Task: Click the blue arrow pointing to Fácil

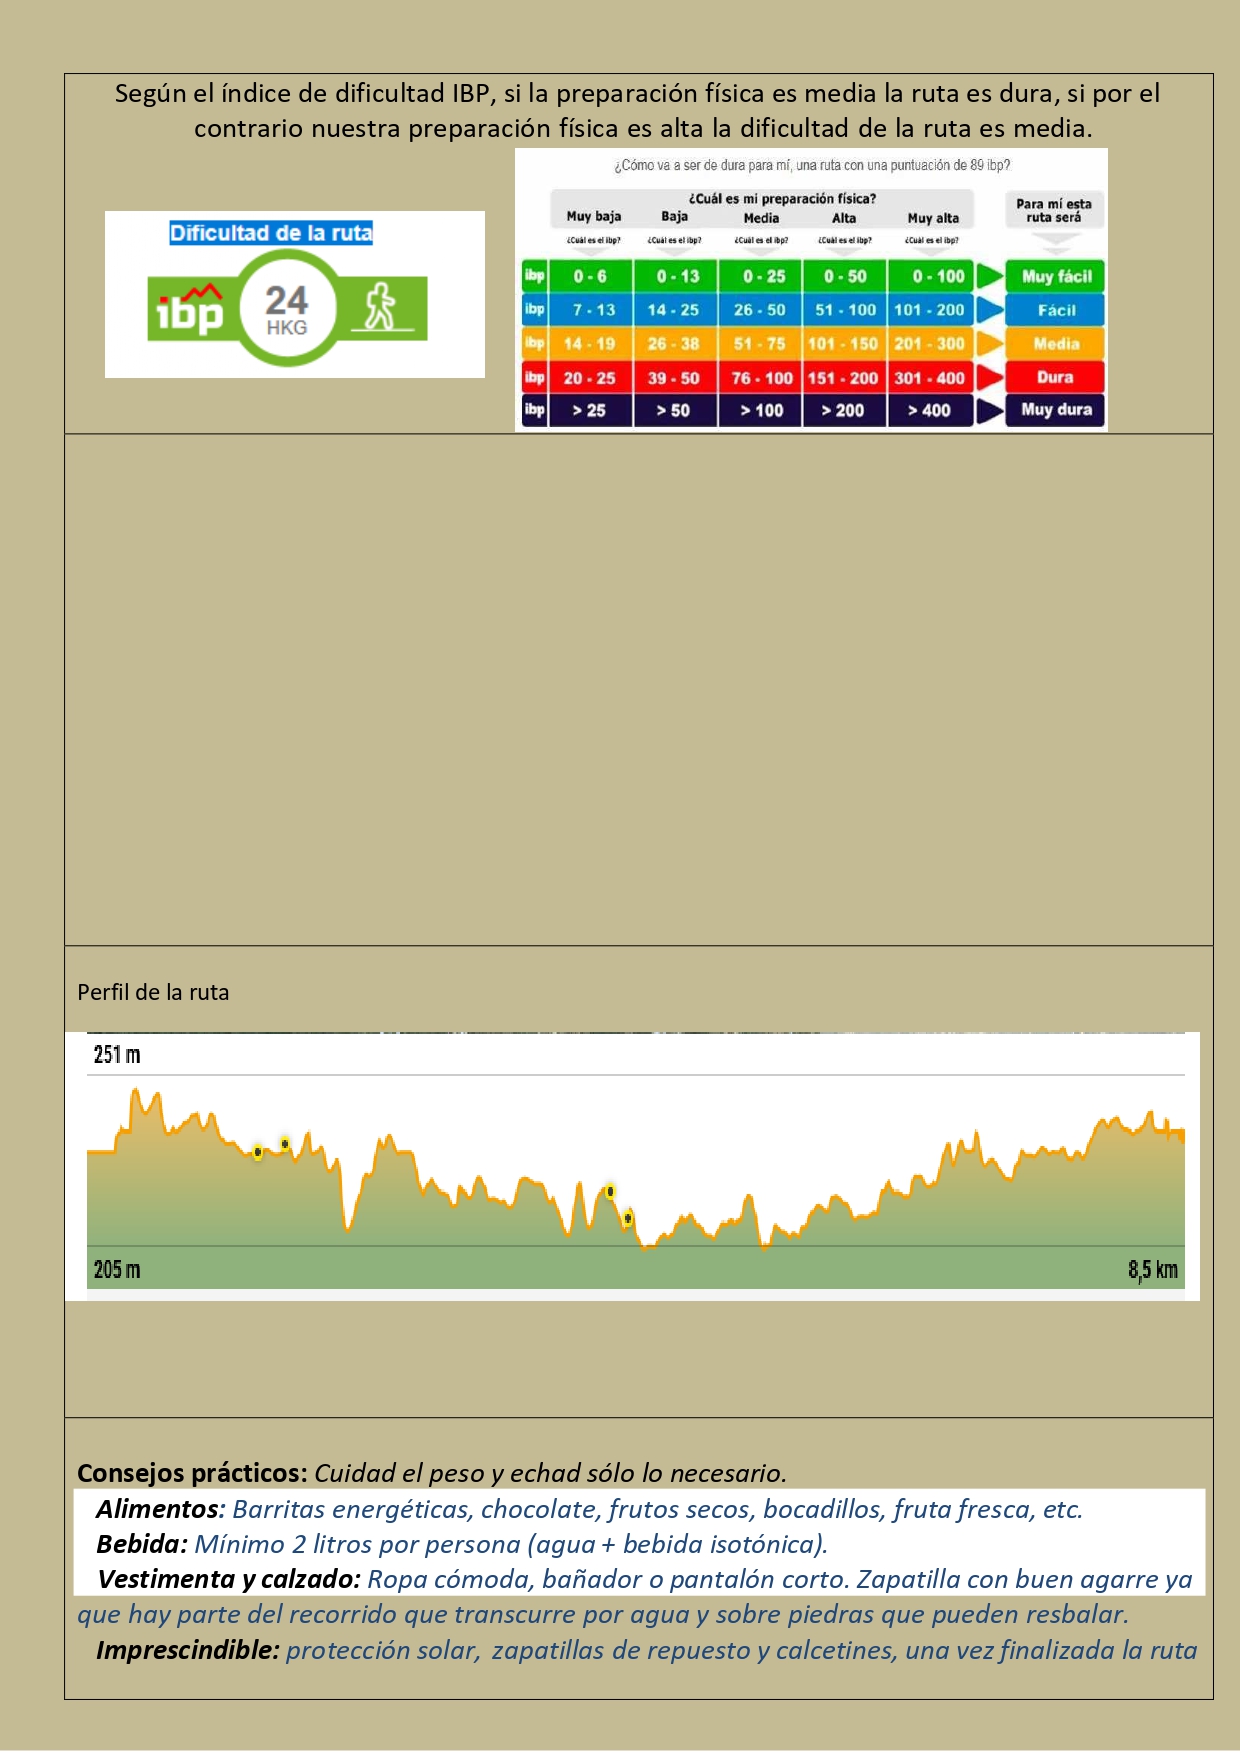Action: 989,310
